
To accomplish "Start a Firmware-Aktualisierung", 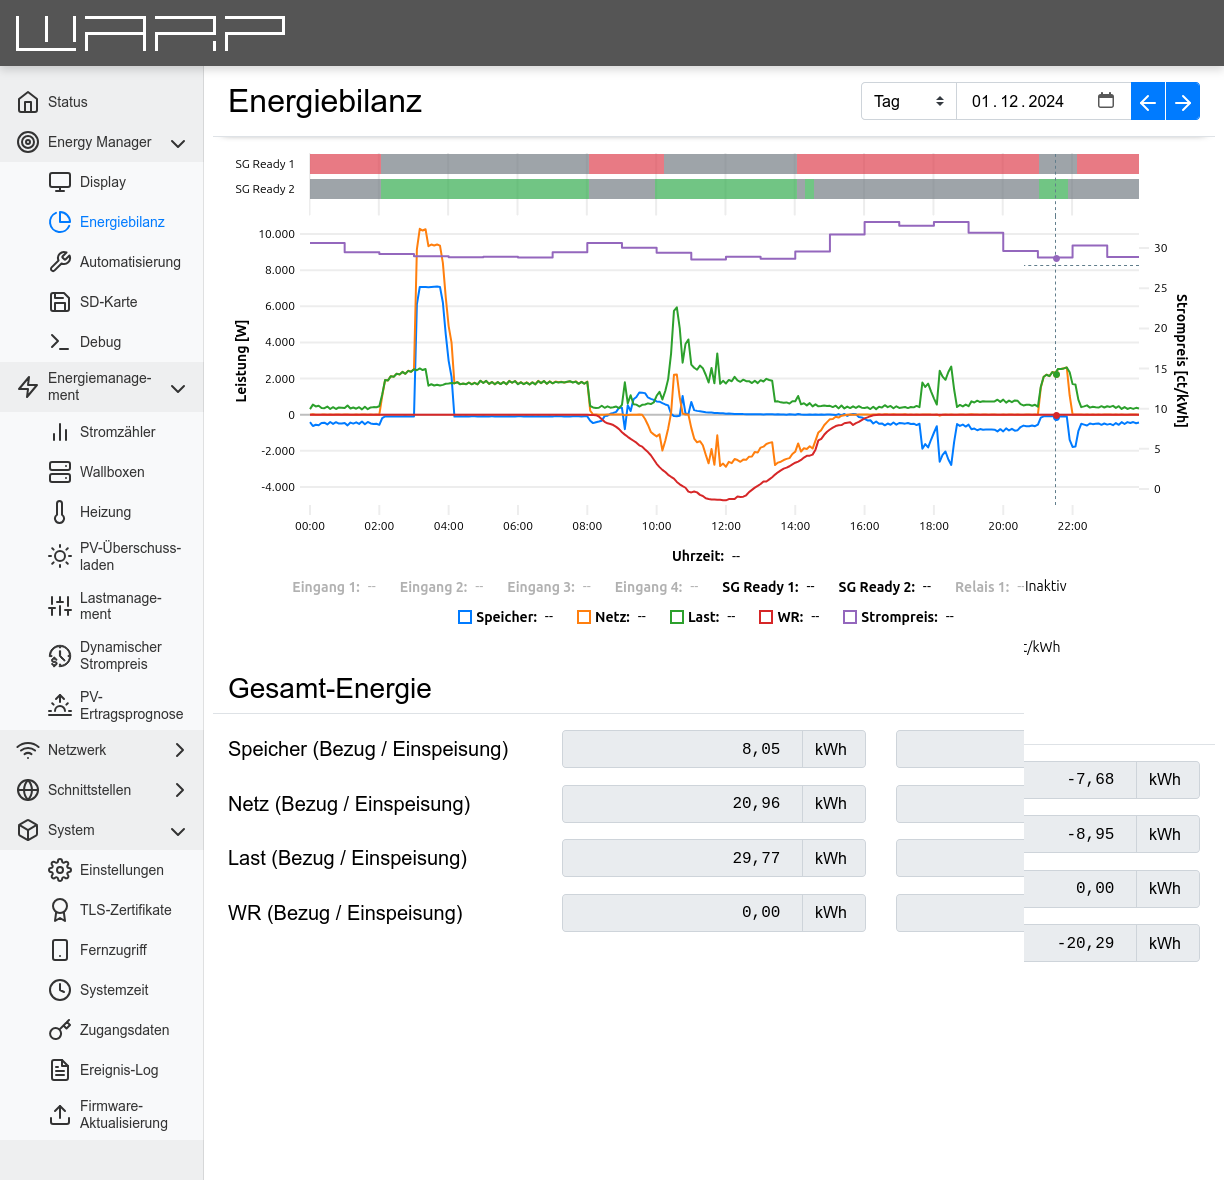I will (120, 1114).
